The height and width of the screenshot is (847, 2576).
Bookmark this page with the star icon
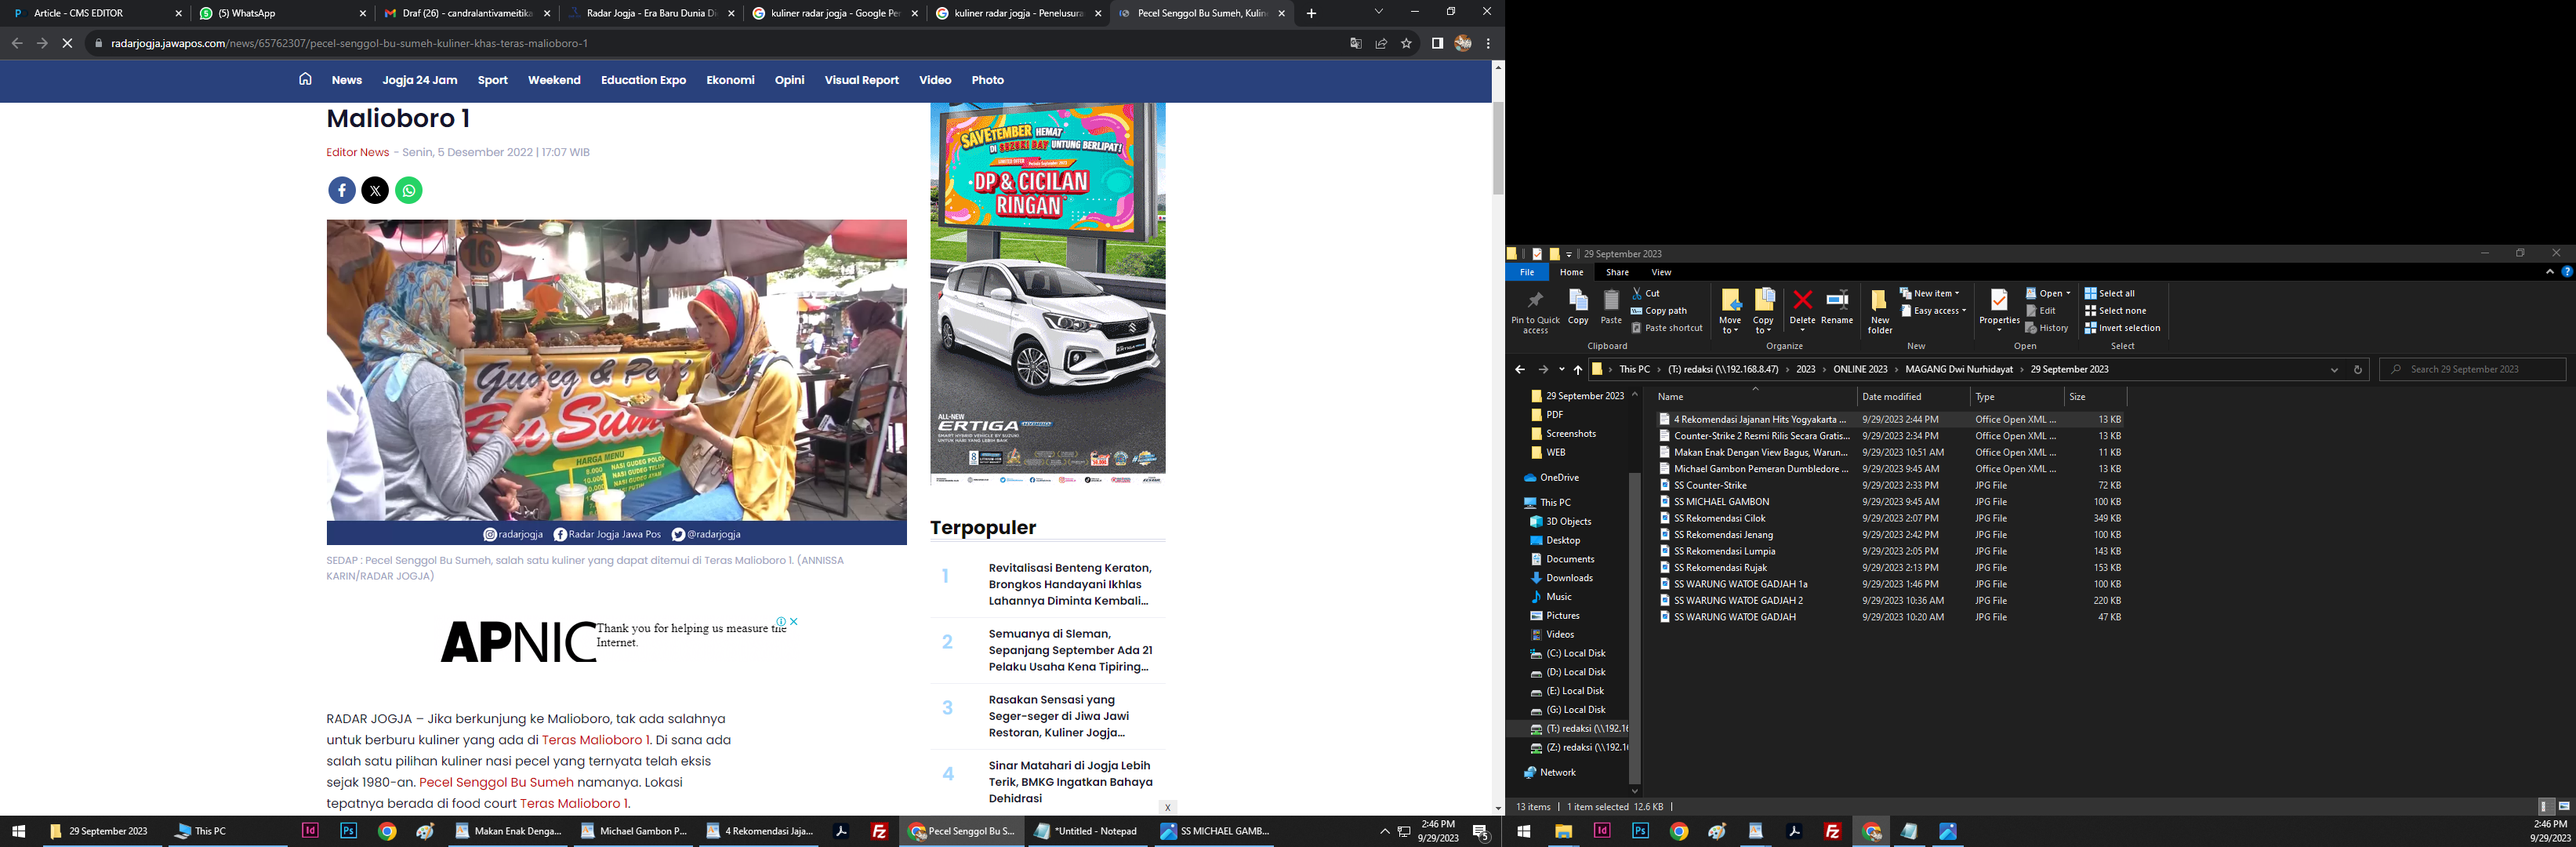[1406, 43]
